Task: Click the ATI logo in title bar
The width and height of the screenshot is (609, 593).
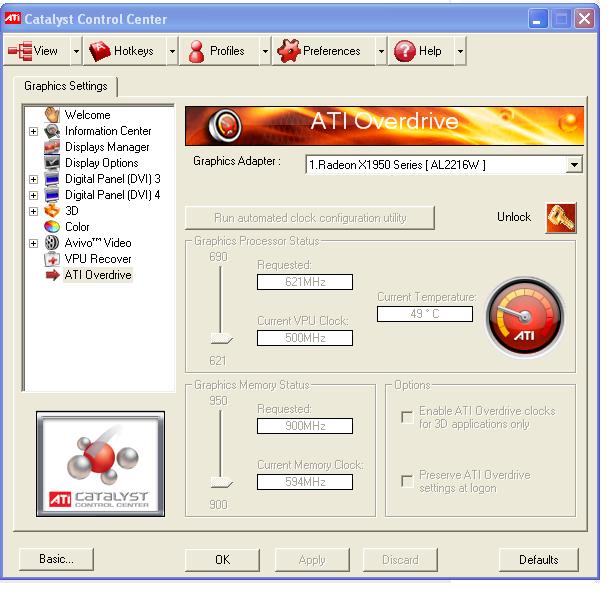Action: (x=12, y=18)
